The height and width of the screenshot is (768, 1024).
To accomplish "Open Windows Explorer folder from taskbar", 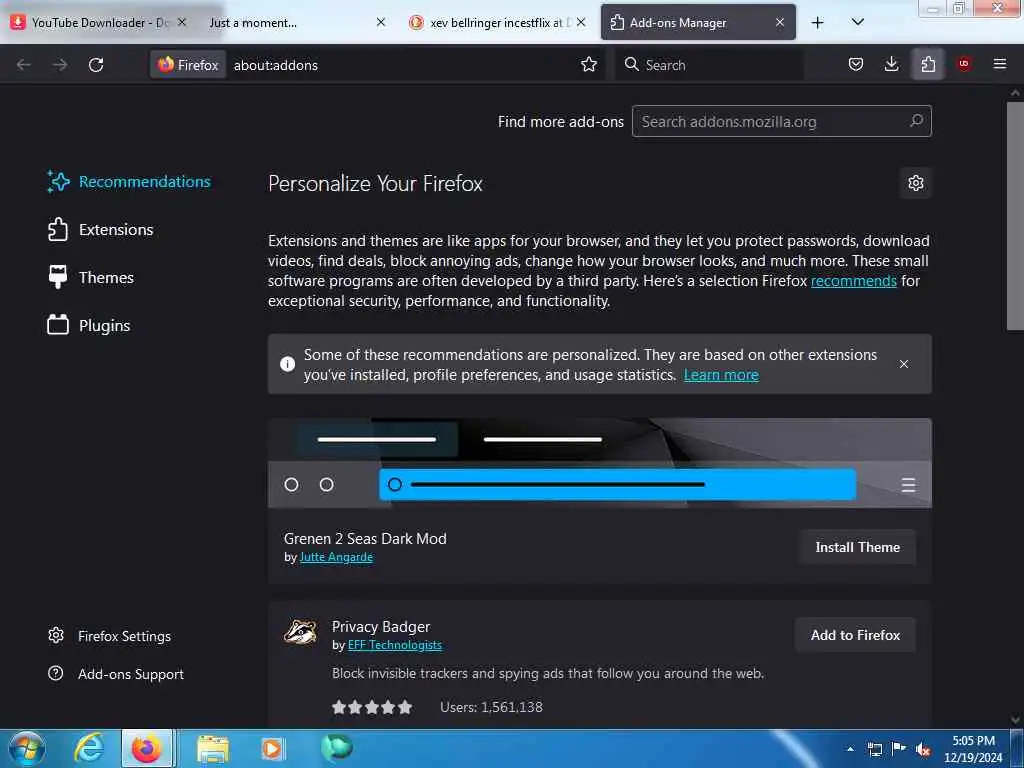I will (x=213, y=748).
